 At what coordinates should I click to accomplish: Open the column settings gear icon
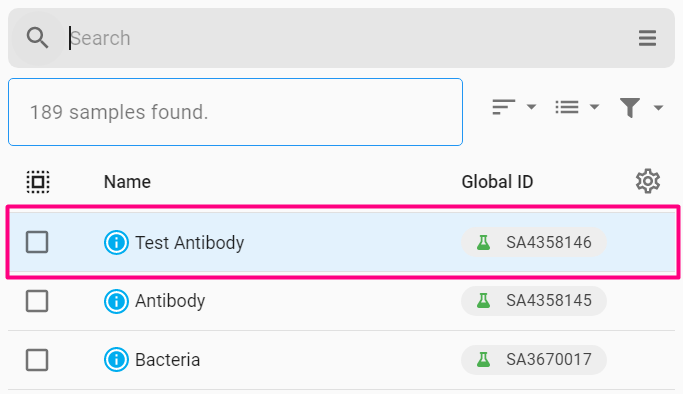(648, 181)
